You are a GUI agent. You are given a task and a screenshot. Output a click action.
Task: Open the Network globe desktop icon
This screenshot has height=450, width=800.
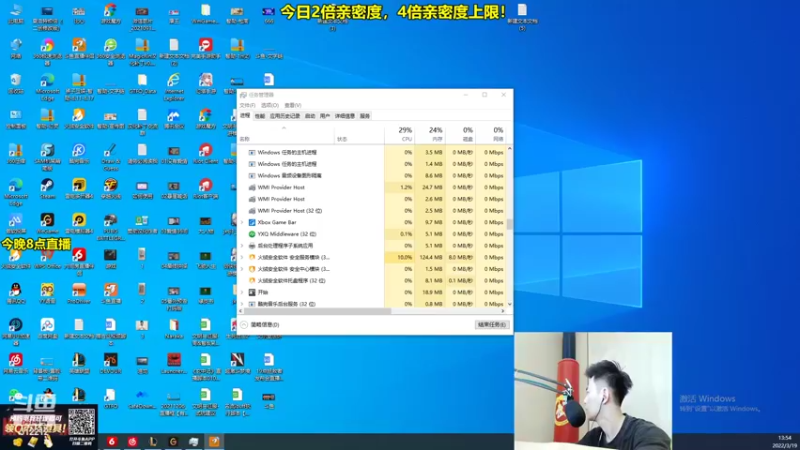[x=16, y=48]
